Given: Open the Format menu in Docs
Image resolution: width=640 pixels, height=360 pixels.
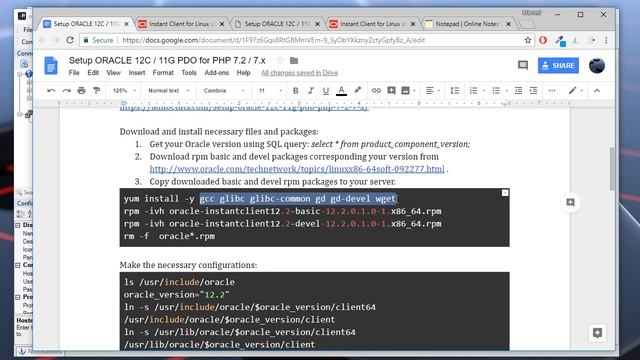Looking at the screenshot, I should click(x=163, y=73).
